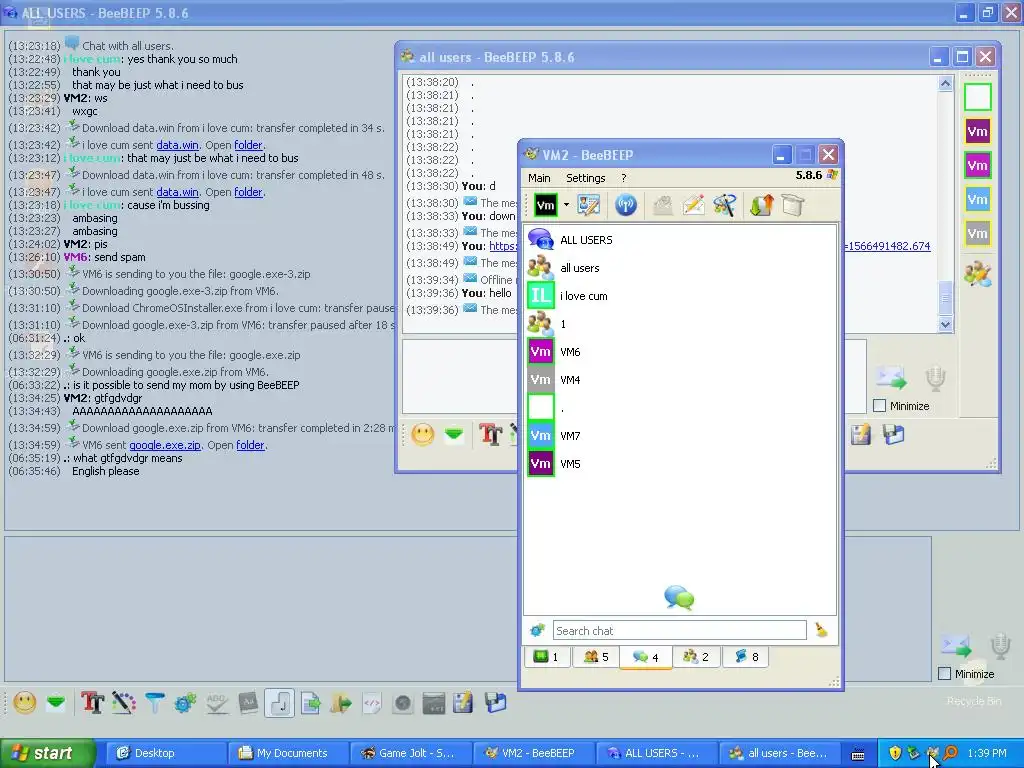
Task: Click blue floppy disk icon in all users window
Action: (x=893, y=435)
